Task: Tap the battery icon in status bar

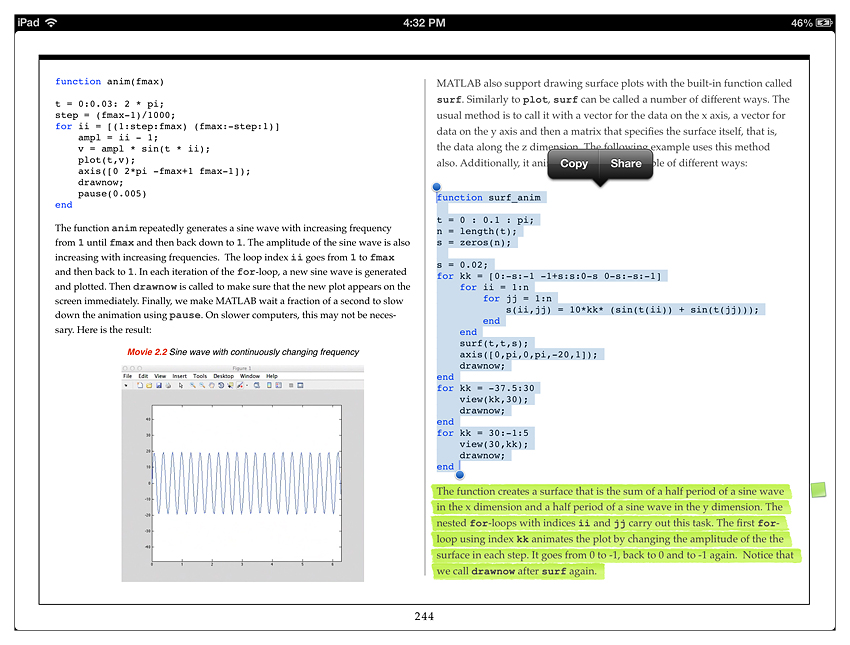Action: coord(824,23)
